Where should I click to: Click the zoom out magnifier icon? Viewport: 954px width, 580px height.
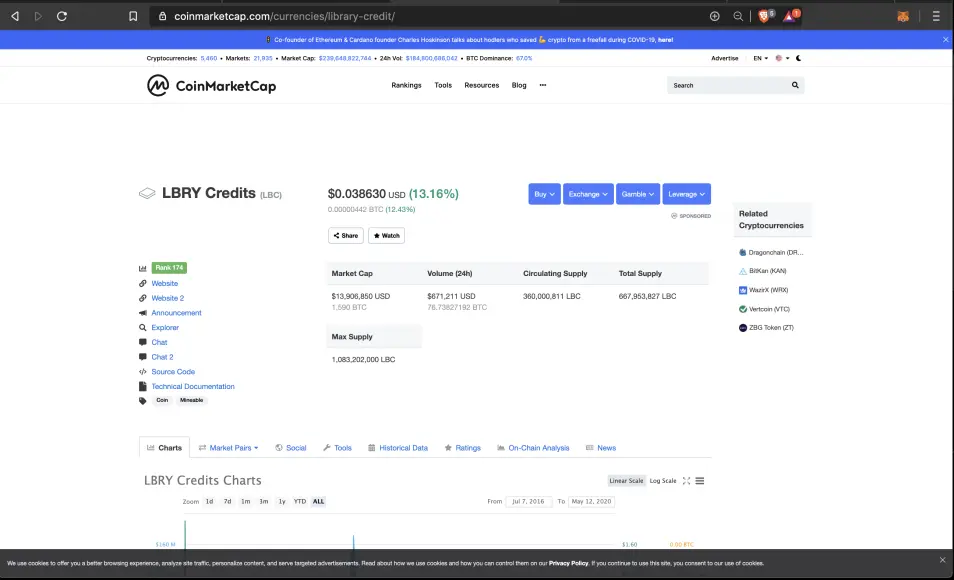pyautogui.click(x=738, y=16)
